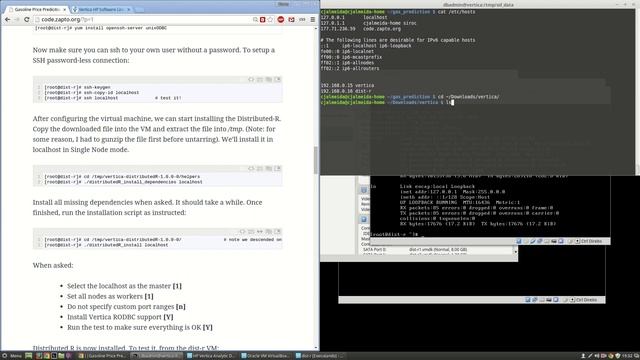Click hard disk indicator in front VM status bar
640x360 pixels.
point(519,241)
